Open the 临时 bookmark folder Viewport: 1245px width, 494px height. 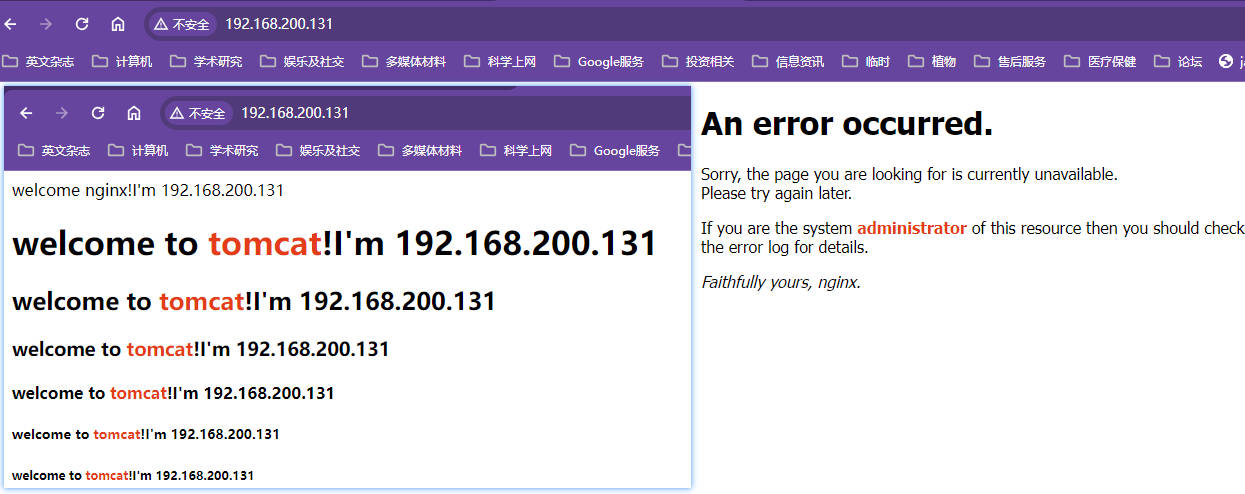point(866,62)
